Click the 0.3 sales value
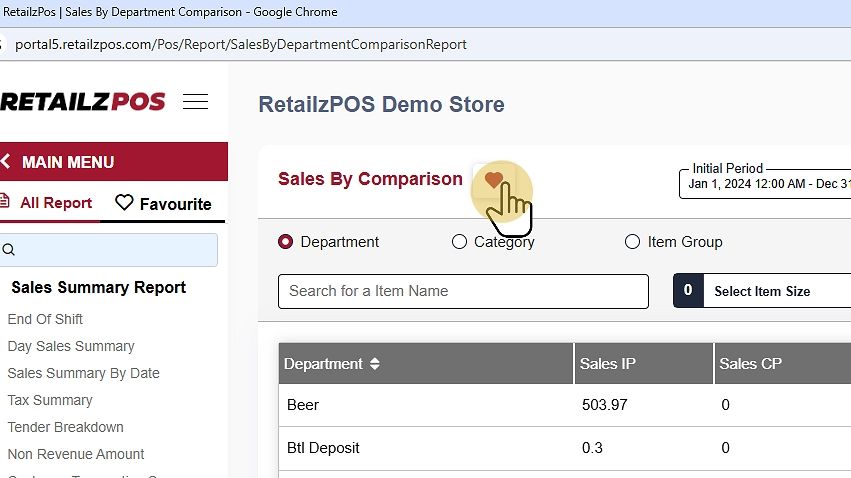The height and width of the screenshot is (478, 851). (x=592, y=448)
